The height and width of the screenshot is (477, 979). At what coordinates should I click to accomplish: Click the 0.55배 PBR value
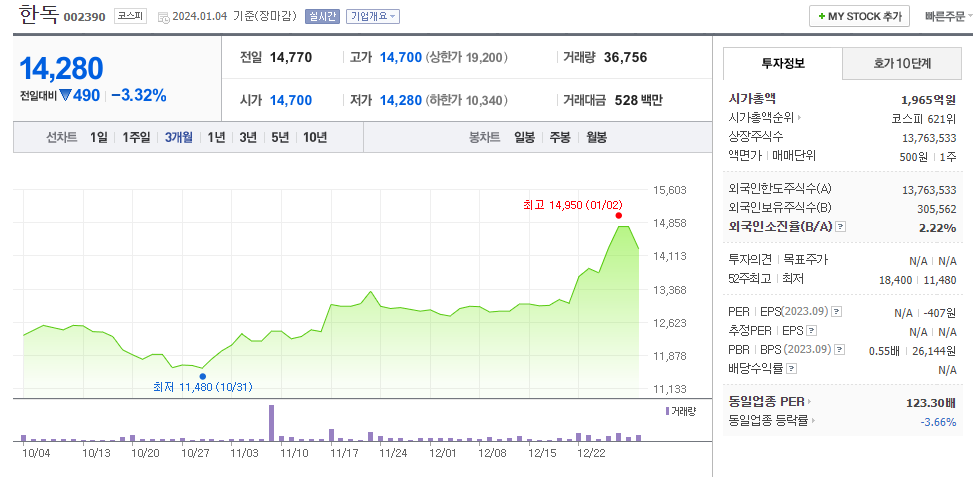click(884, 350)
